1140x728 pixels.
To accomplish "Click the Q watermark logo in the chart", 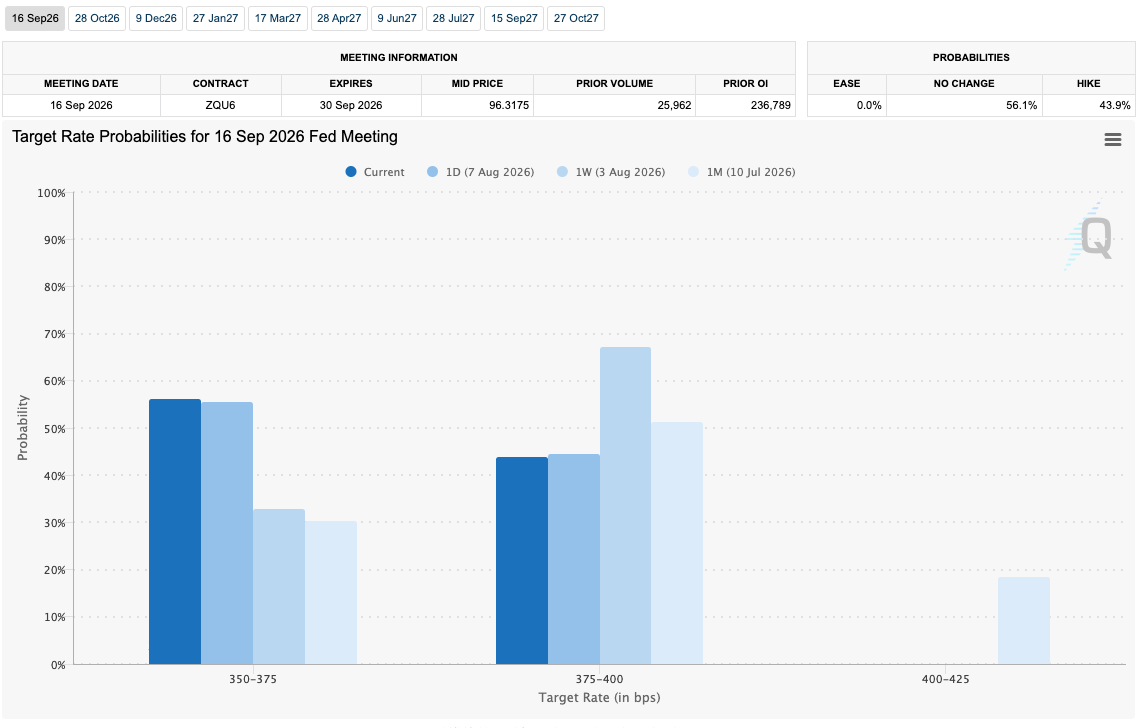I will [1091, 236].
